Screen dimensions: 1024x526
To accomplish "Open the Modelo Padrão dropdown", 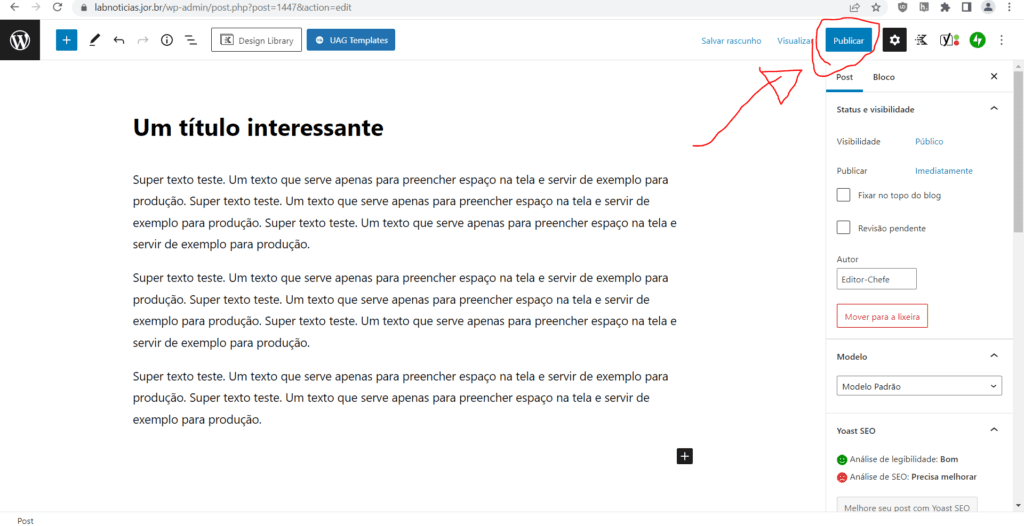I will [919, 386].
